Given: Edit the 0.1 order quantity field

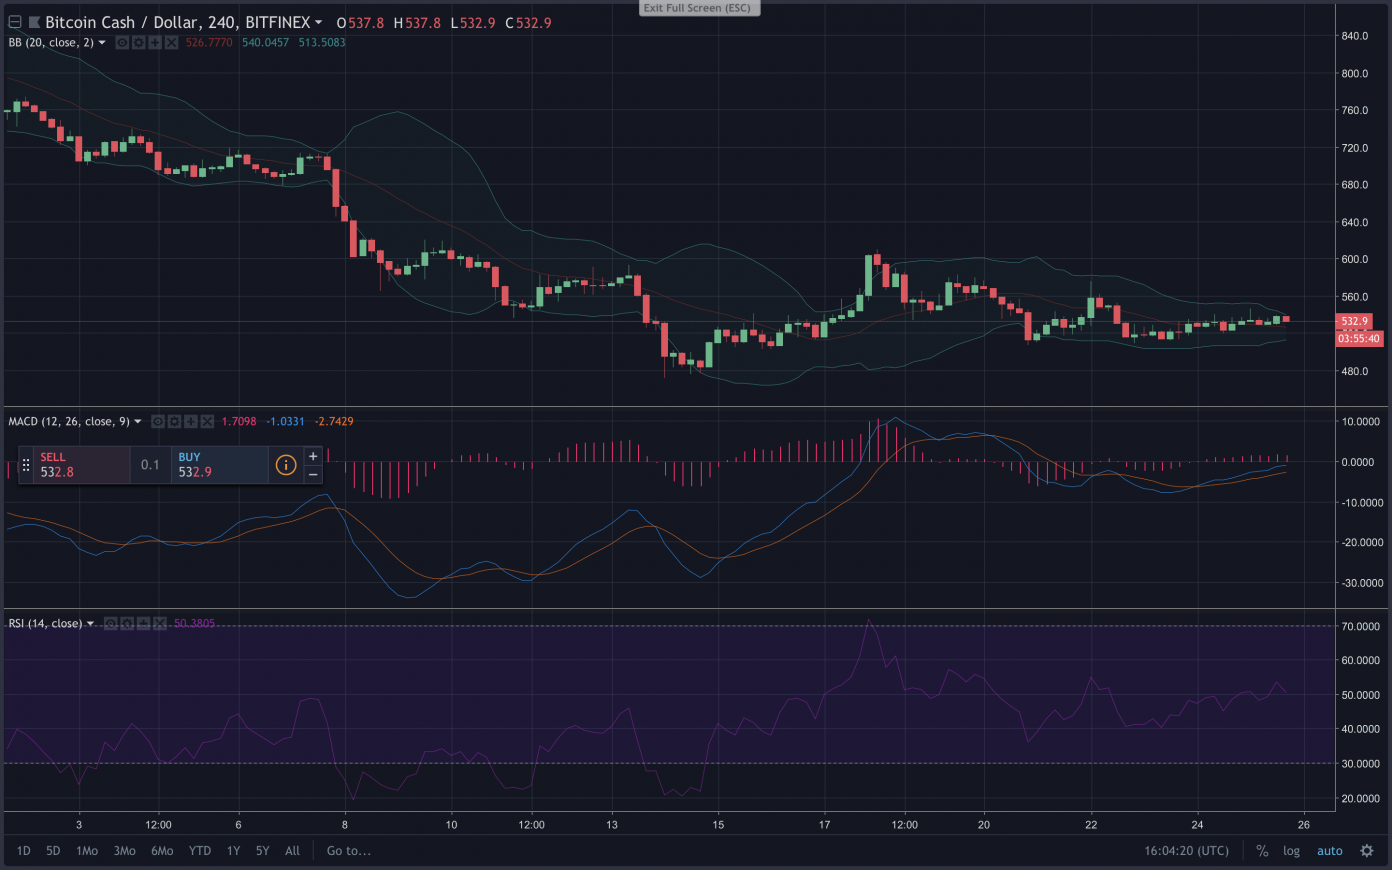Looking at the screenshot, I should pyautogui.click(x=150, y=465).
